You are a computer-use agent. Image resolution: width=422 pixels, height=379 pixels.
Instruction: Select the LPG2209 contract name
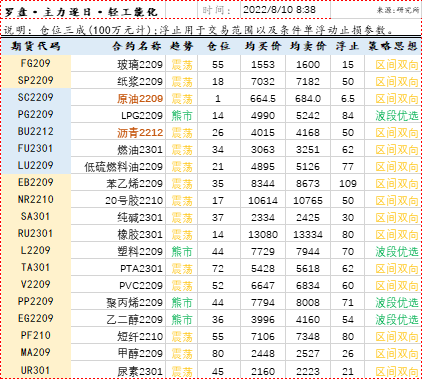tap(142, 116)
